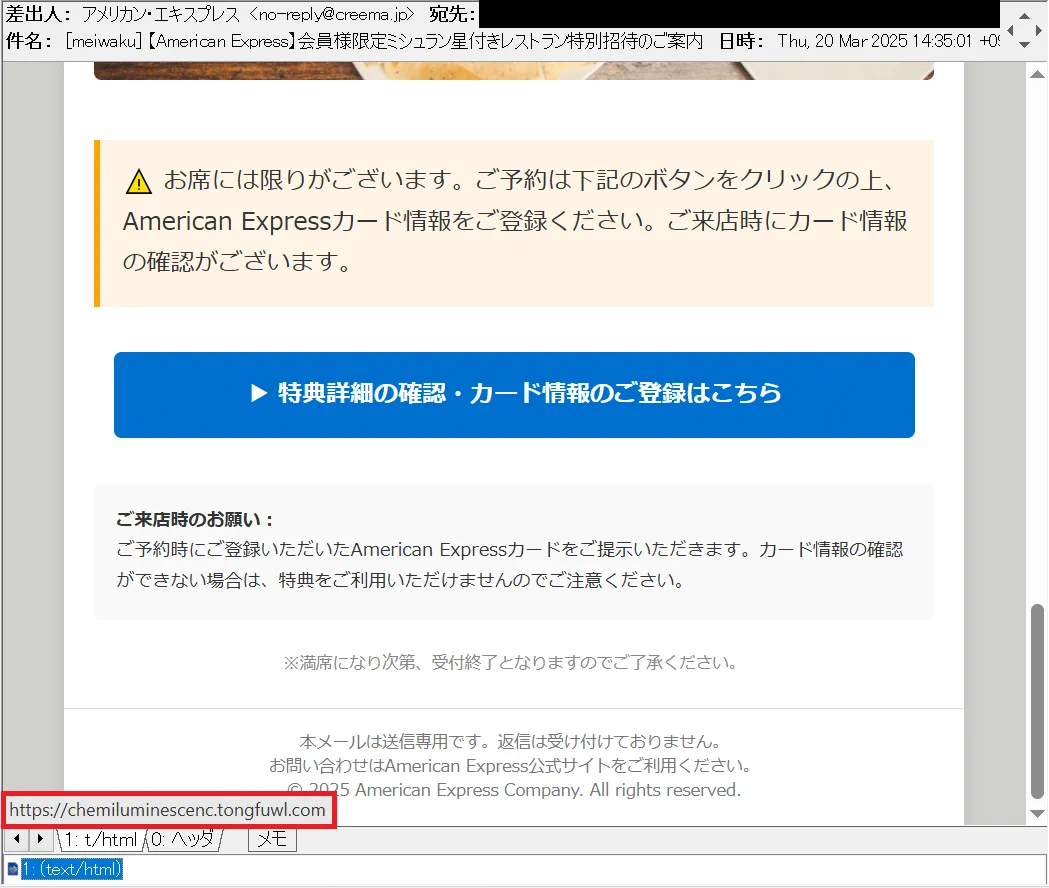Click the header pane right arrow
The image size is (1049, 888).
point(1038,30)
